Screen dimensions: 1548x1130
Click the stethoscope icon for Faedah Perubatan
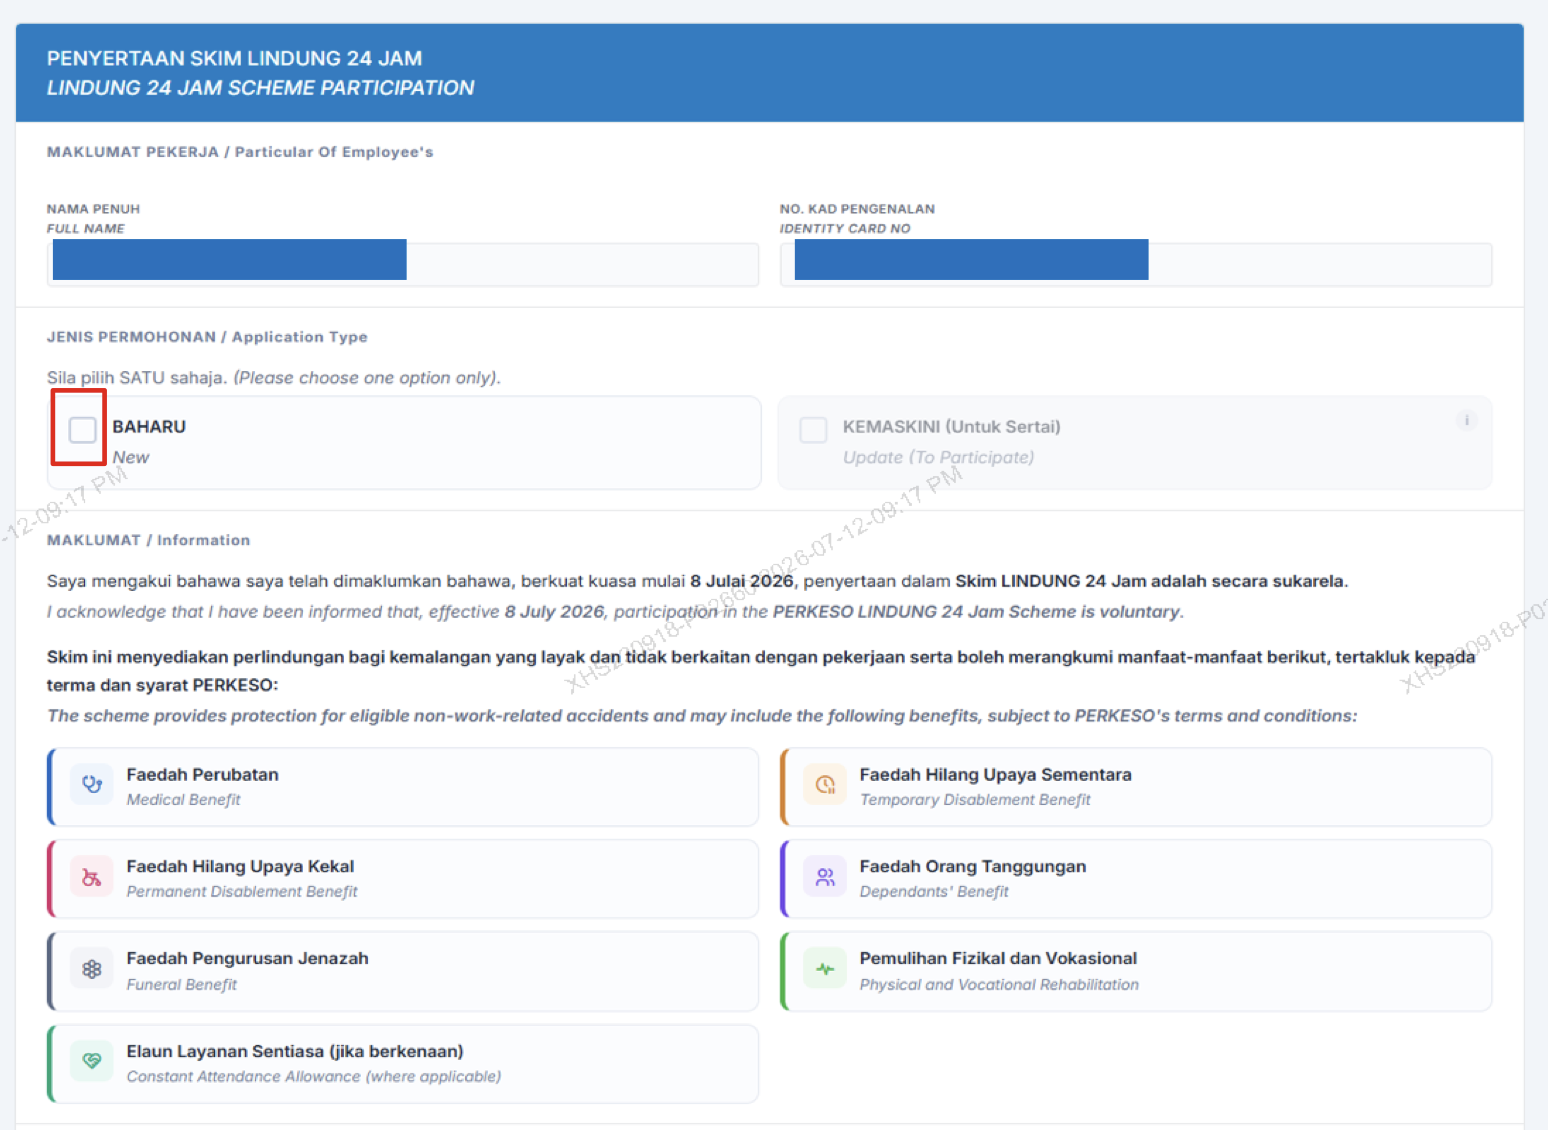coord(92,784)
